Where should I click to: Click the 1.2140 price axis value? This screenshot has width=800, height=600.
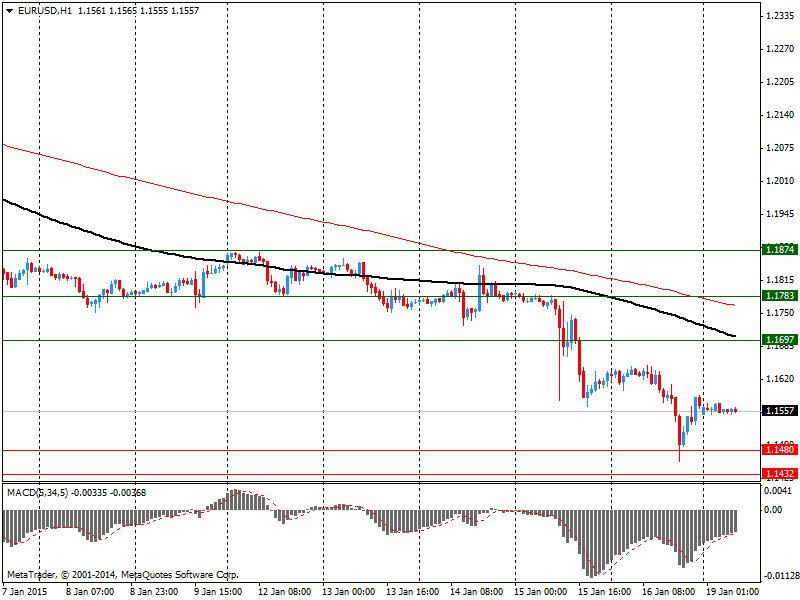tap(780, 115)
